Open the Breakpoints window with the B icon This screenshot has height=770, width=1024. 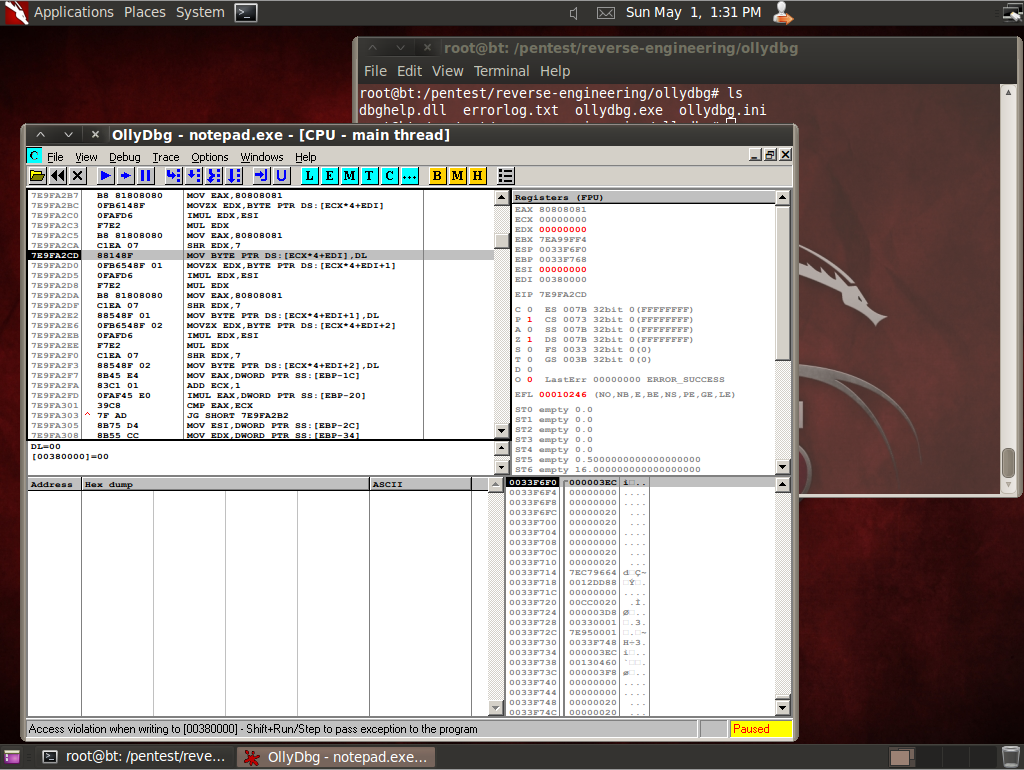(x=436, y=175)
